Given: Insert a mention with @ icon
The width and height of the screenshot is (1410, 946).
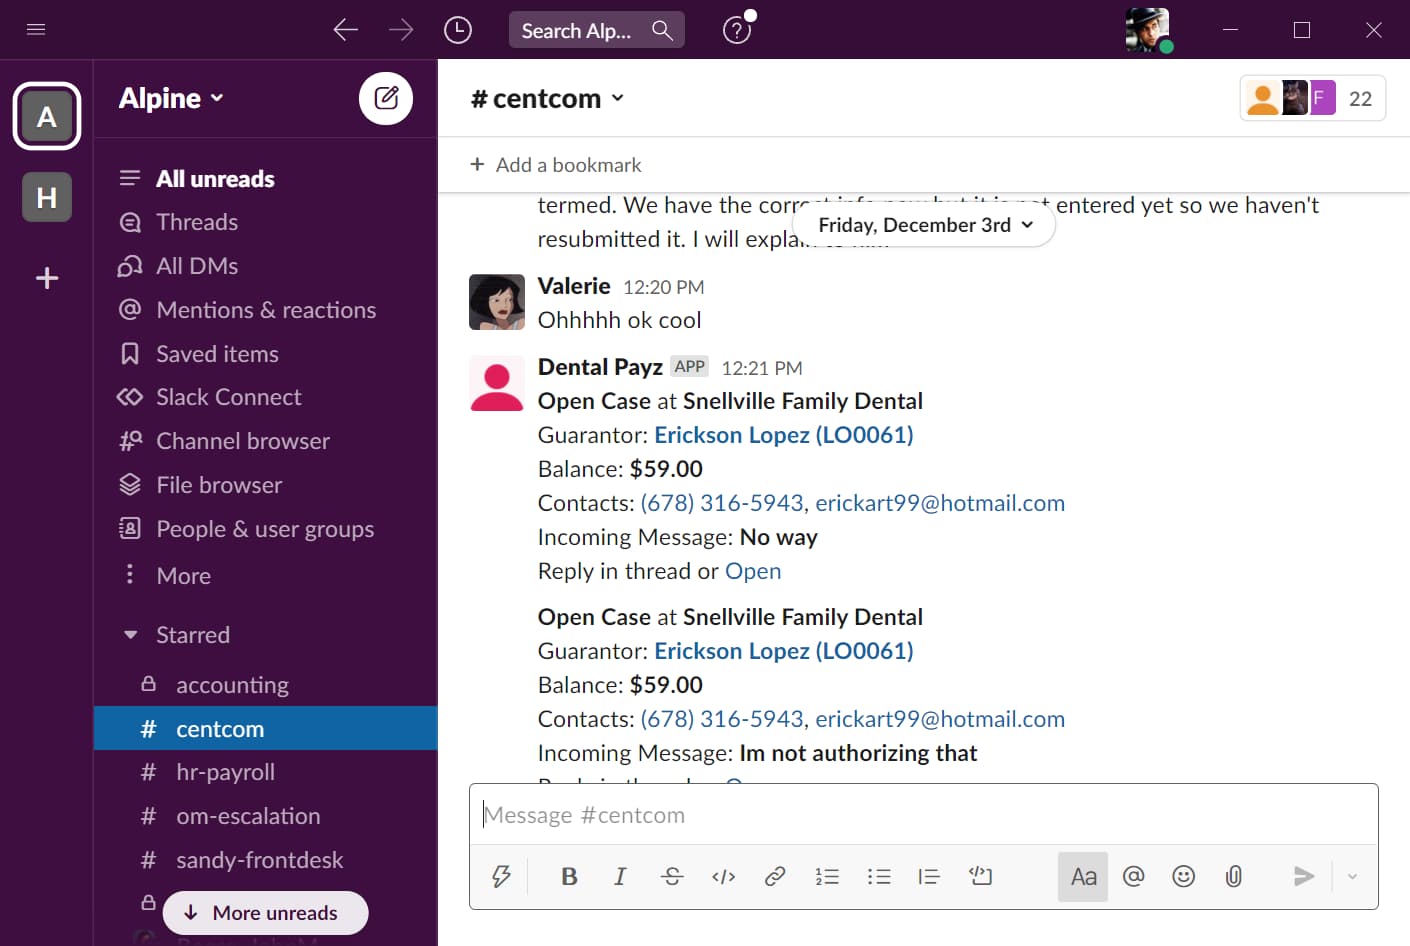Looking at the screenshot, I should pos(1133,877).
